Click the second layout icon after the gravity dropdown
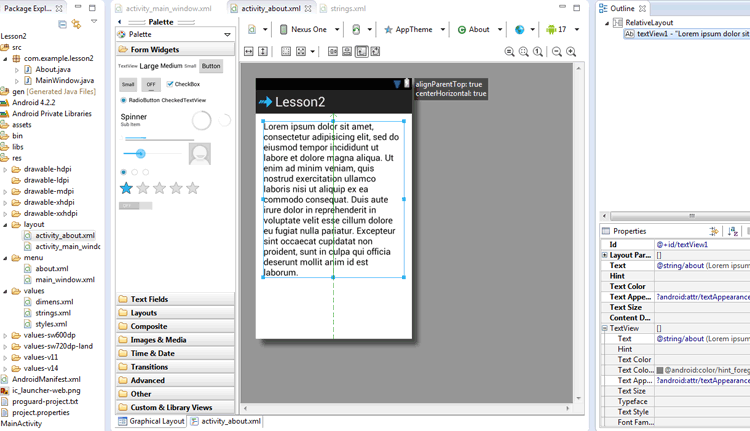Screen dimensions: 750x431 click(x=347, y=51)
